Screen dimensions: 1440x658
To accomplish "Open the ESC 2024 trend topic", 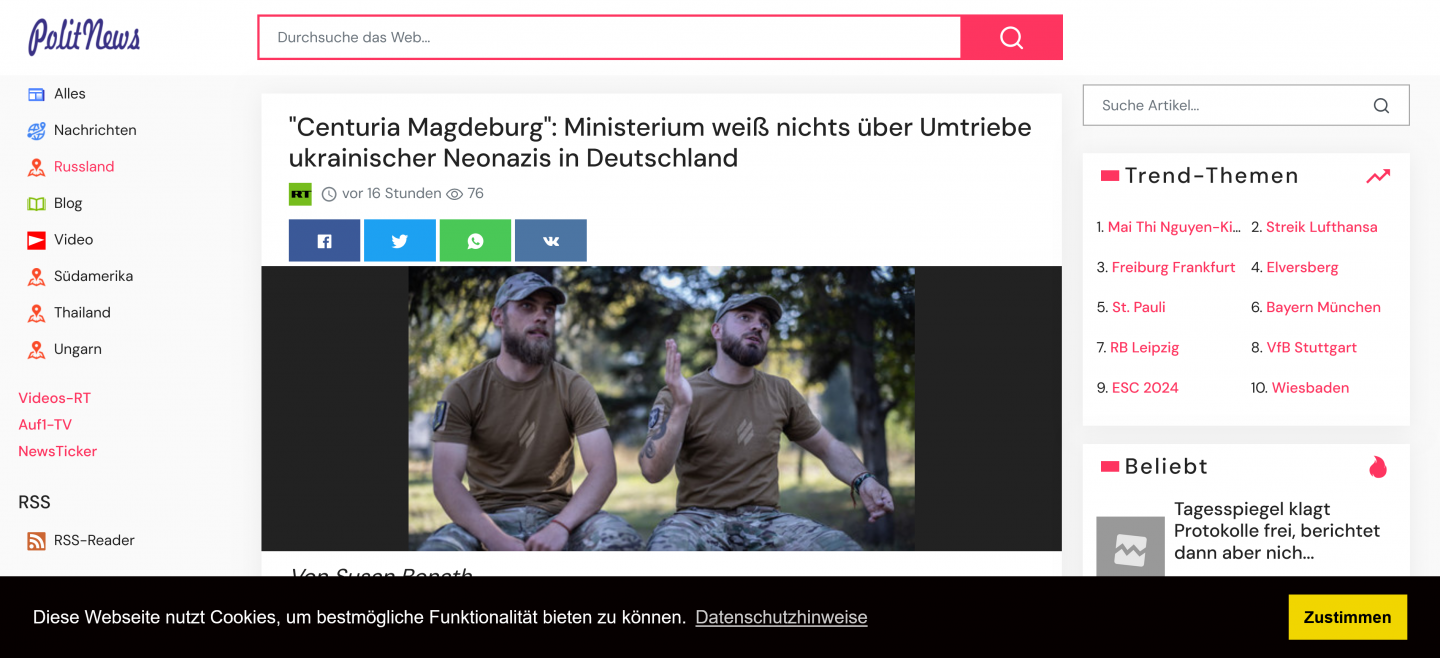I will (x=1145, y=388).
